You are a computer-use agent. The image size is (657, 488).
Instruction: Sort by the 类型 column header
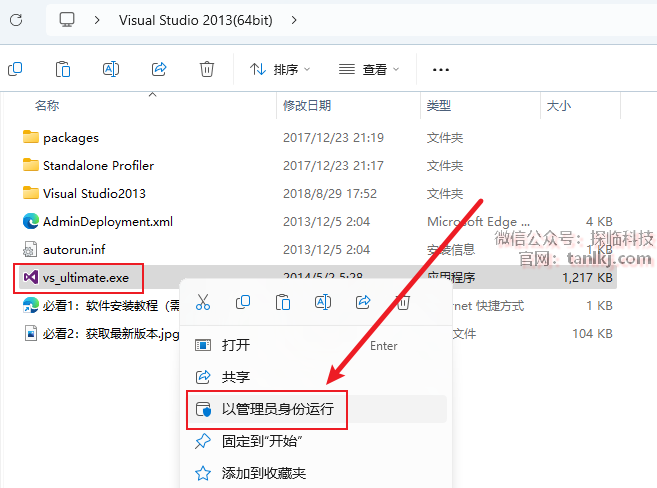pos(438,106)
